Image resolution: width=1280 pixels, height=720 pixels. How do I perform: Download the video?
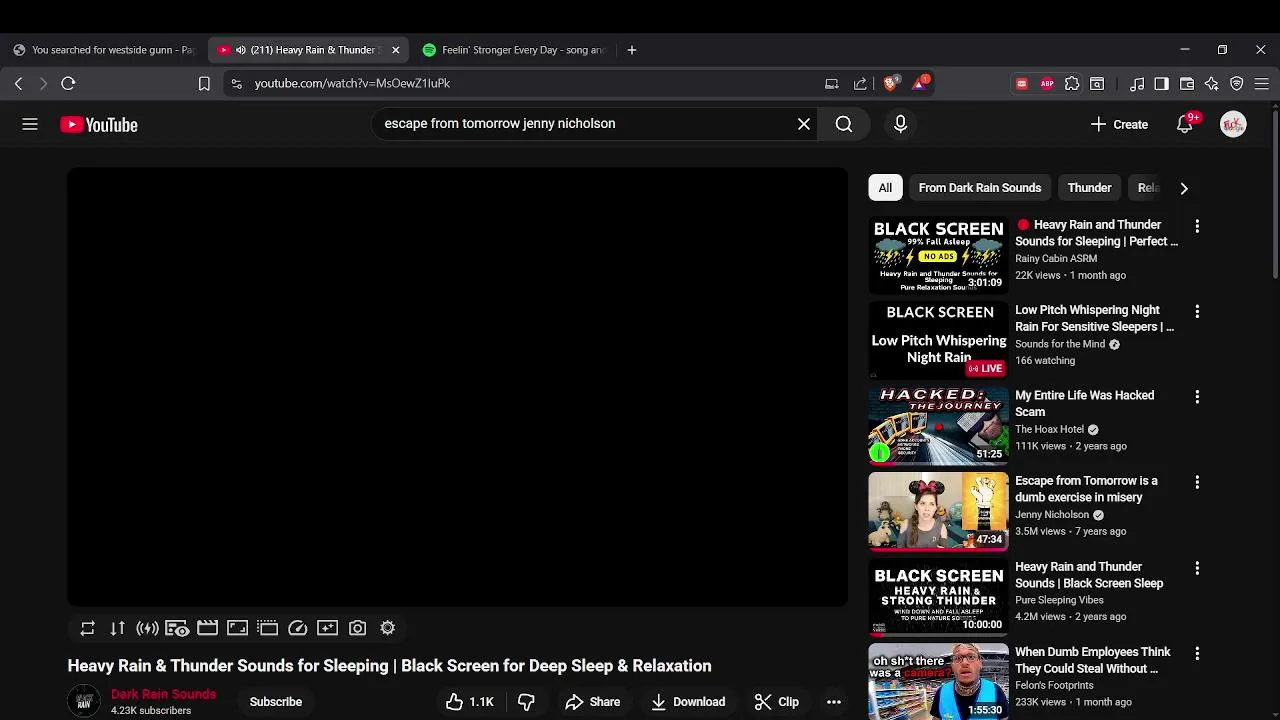(688, 702)
